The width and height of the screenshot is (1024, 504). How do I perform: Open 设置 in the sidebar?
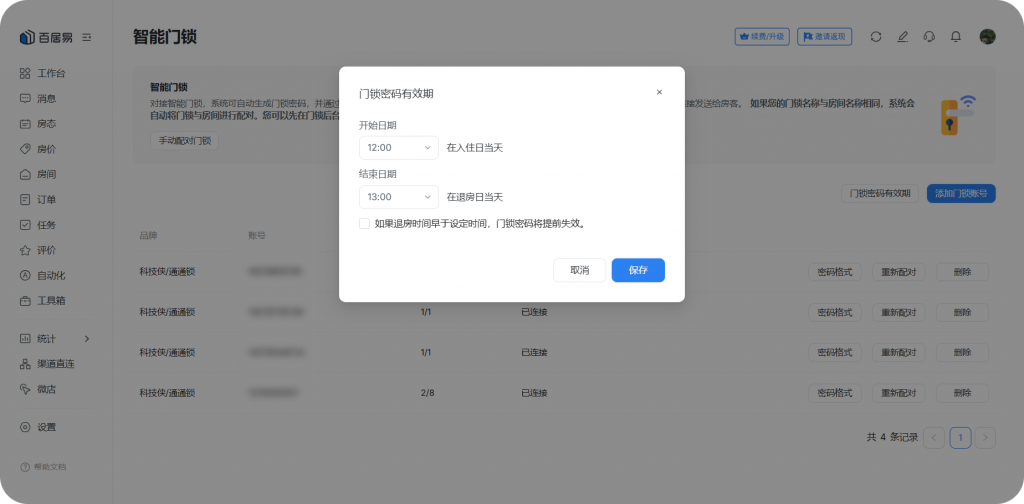click(46, 427)
